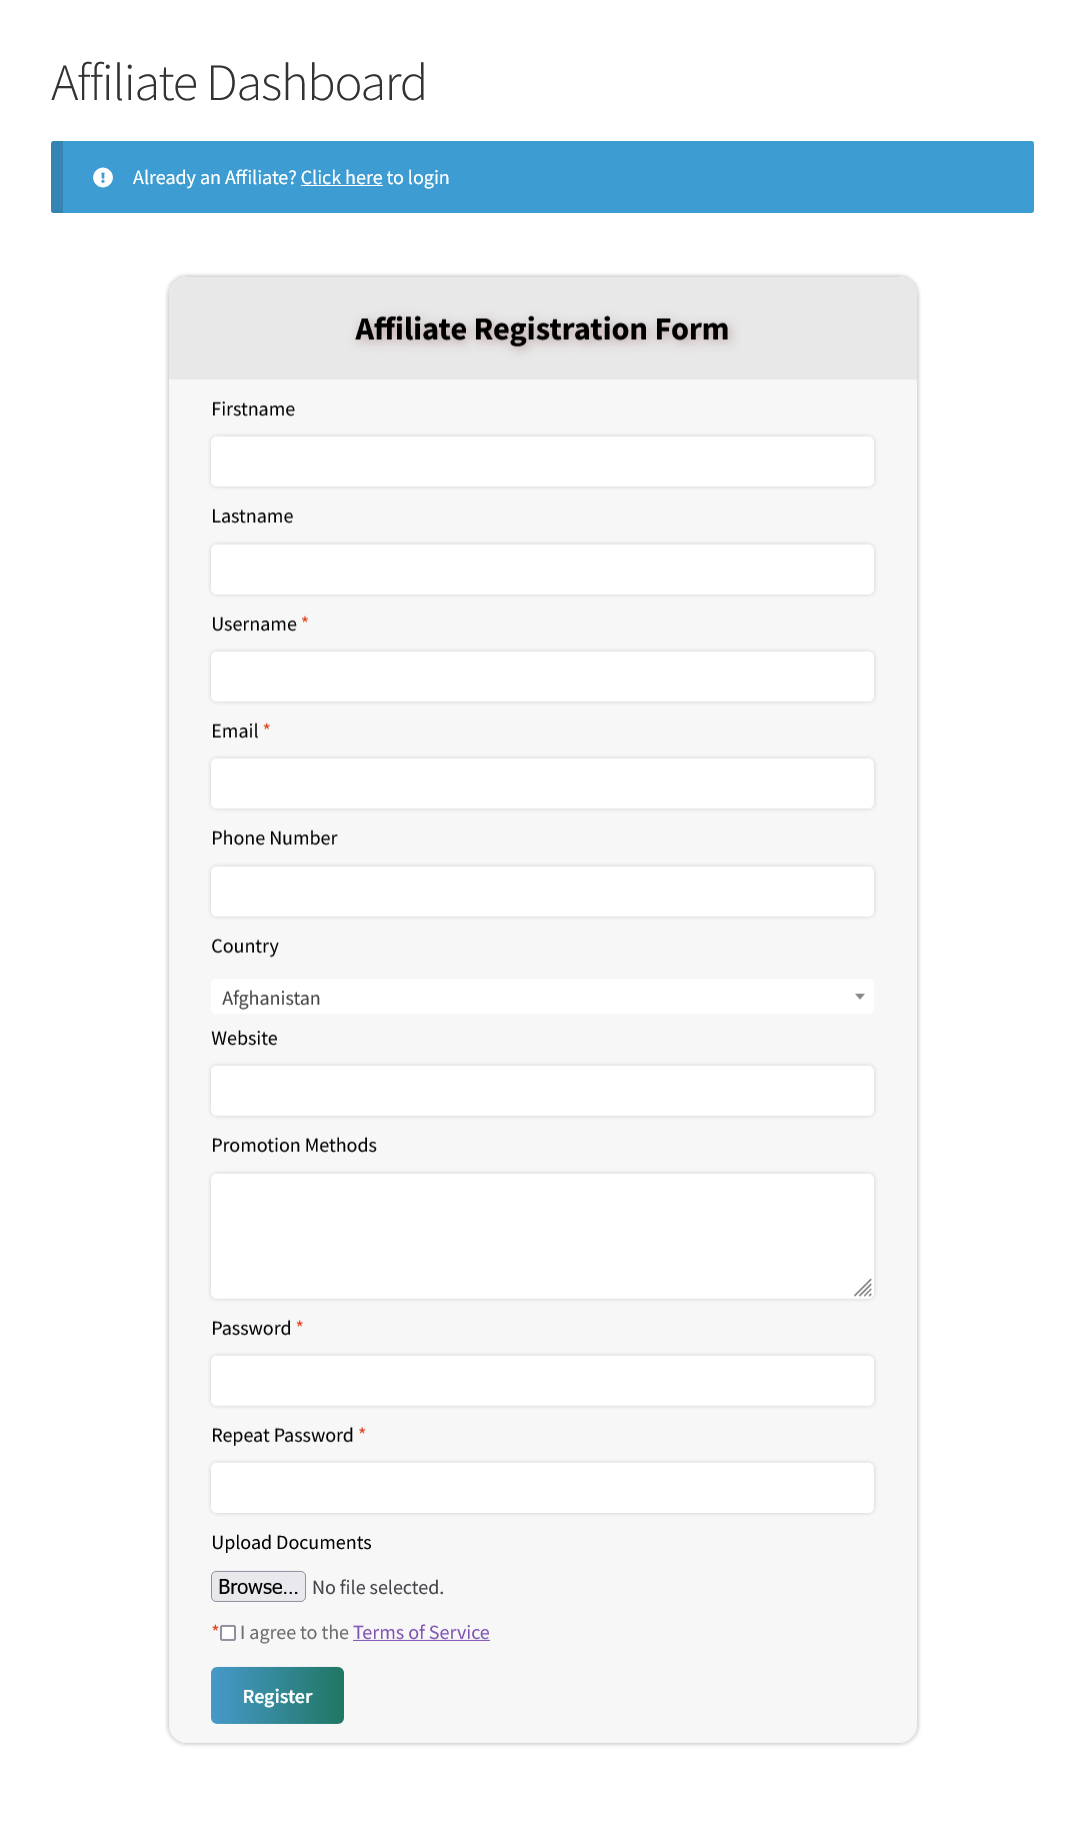Click inside the Lastname field
The height and width of the screenshot is (1824, 1080).
[541, 568]
